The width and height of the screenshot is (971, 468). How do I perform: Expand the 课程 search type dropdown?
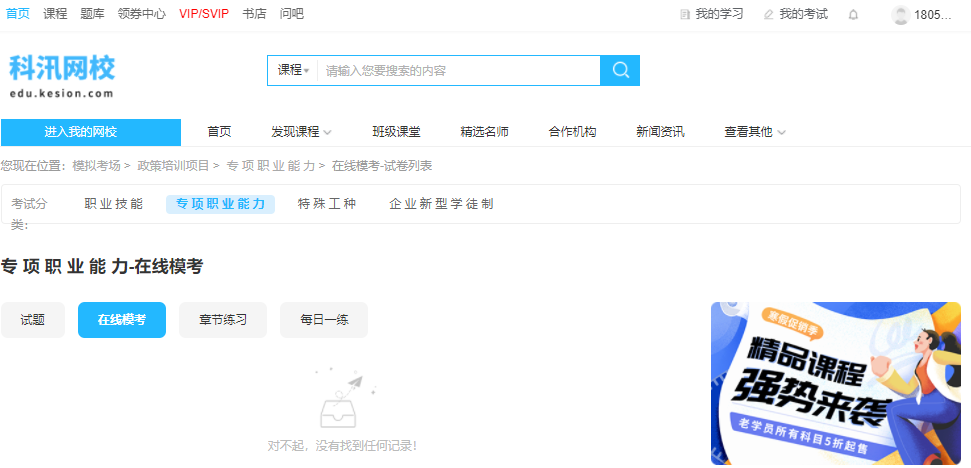293,70
